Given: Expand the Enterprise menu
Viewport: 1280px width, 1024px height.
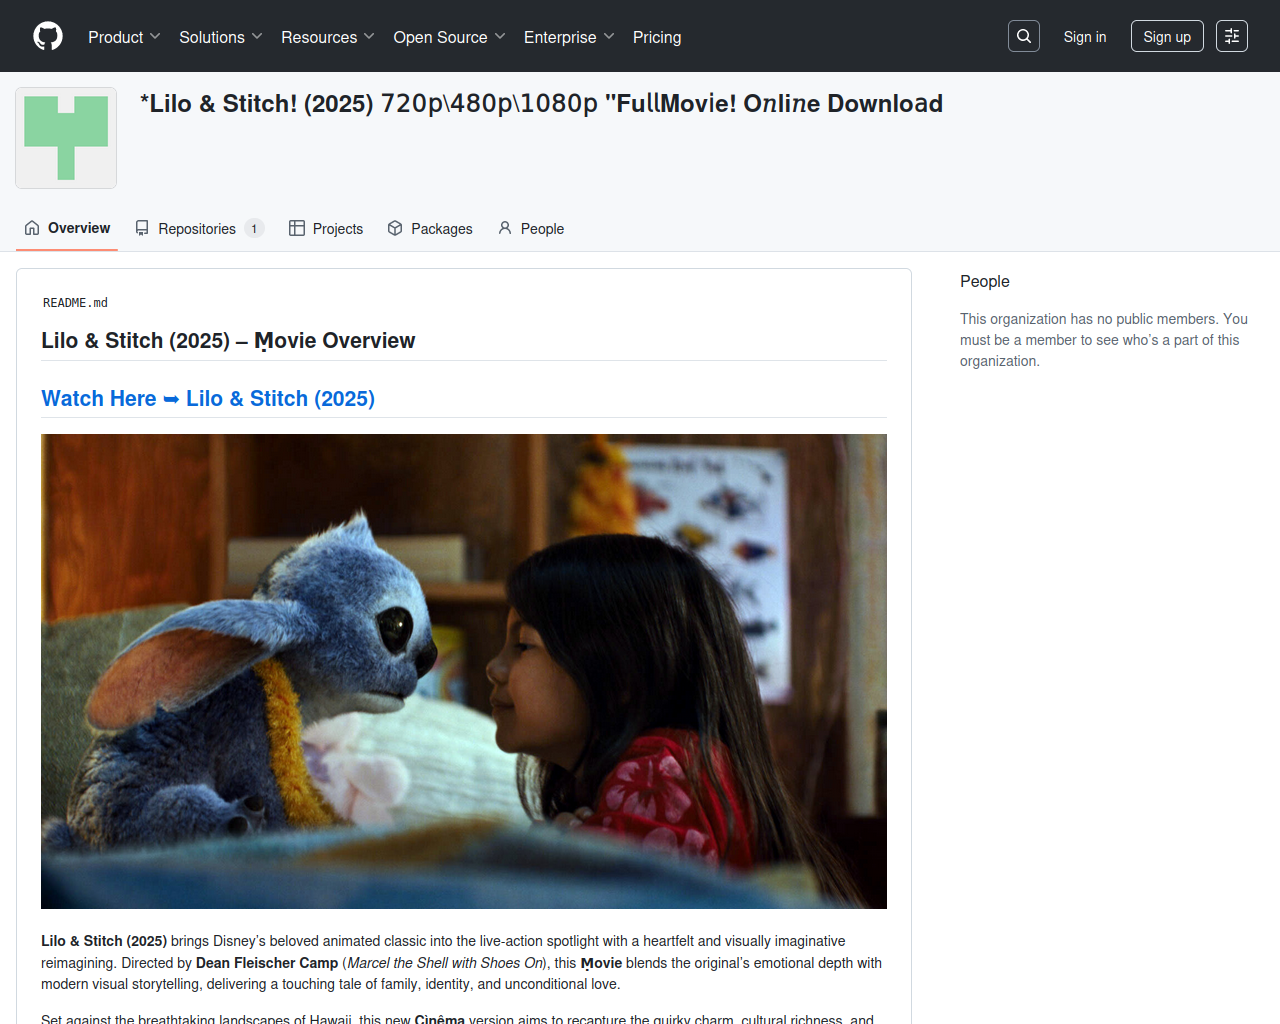Looking at the screenshot, I should [569, 37].
